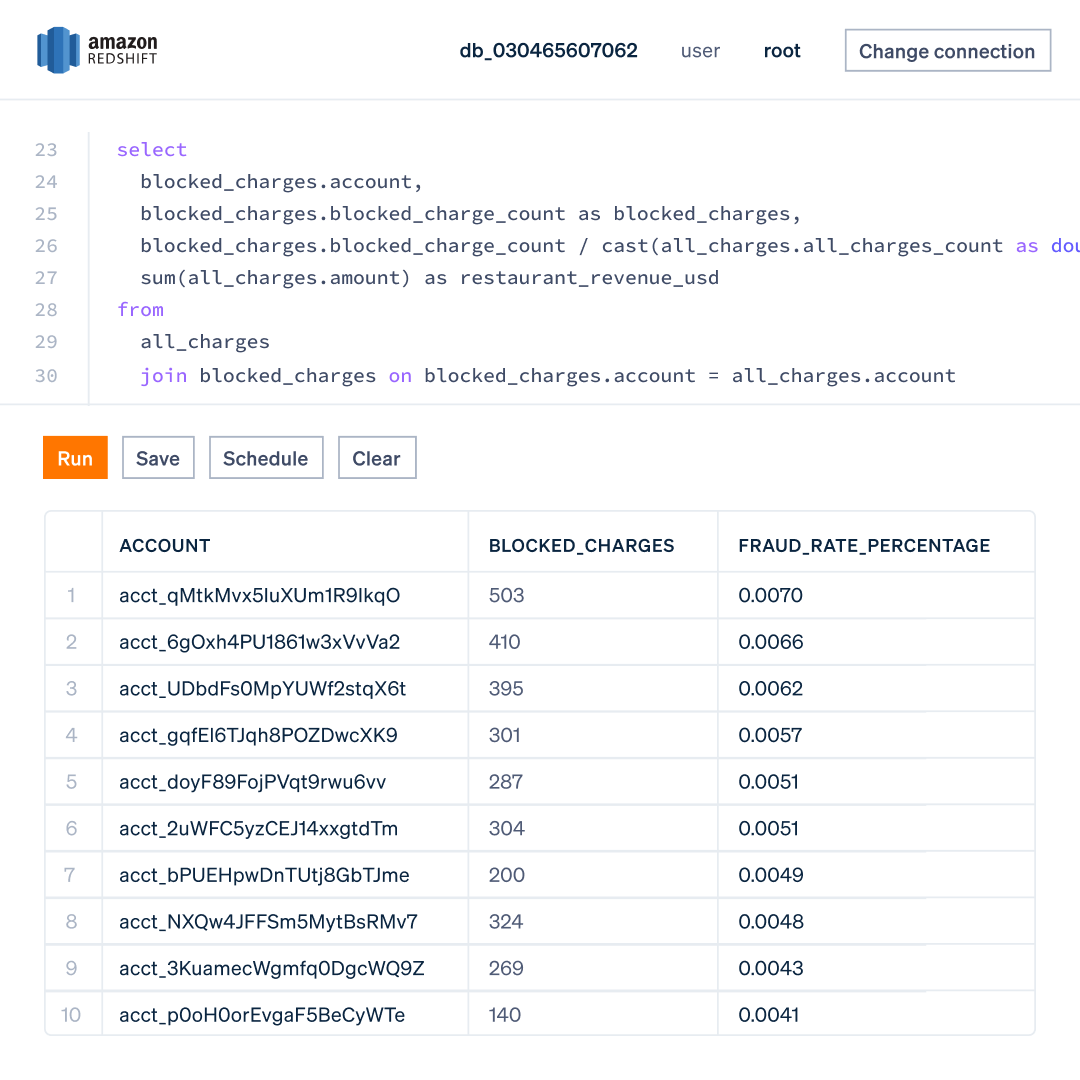Click blocked charges value 304
This screenshot has height=1080, width=1080.
tap(506, 829)
